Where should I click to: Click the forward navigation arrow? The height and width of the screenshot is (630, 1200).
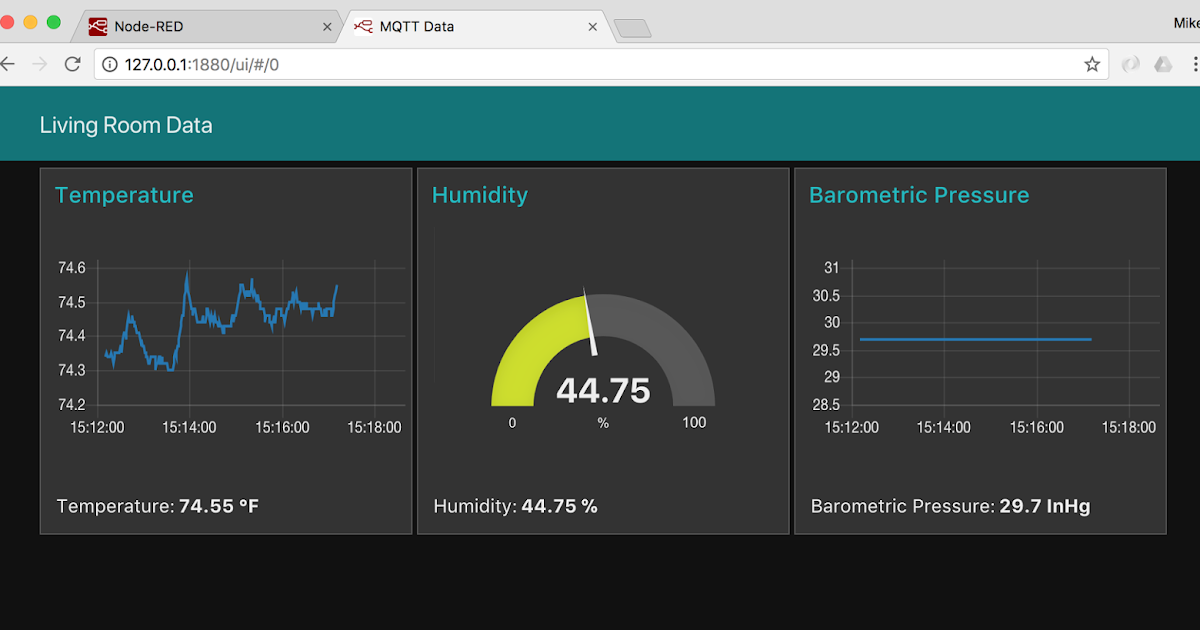point(38,63)
